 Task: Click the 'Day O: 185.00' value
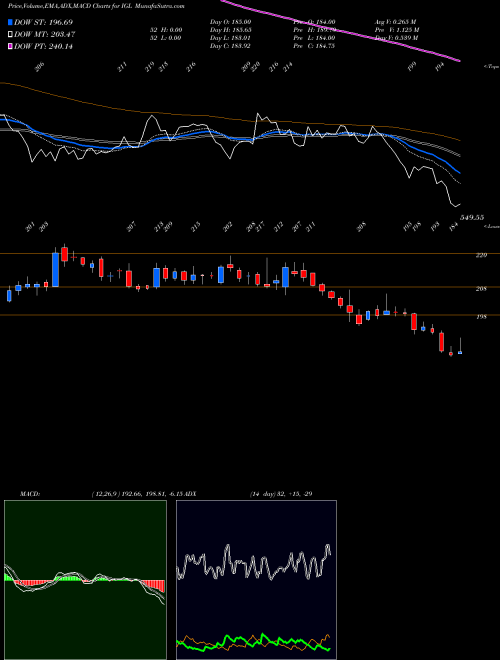[230, 22]
